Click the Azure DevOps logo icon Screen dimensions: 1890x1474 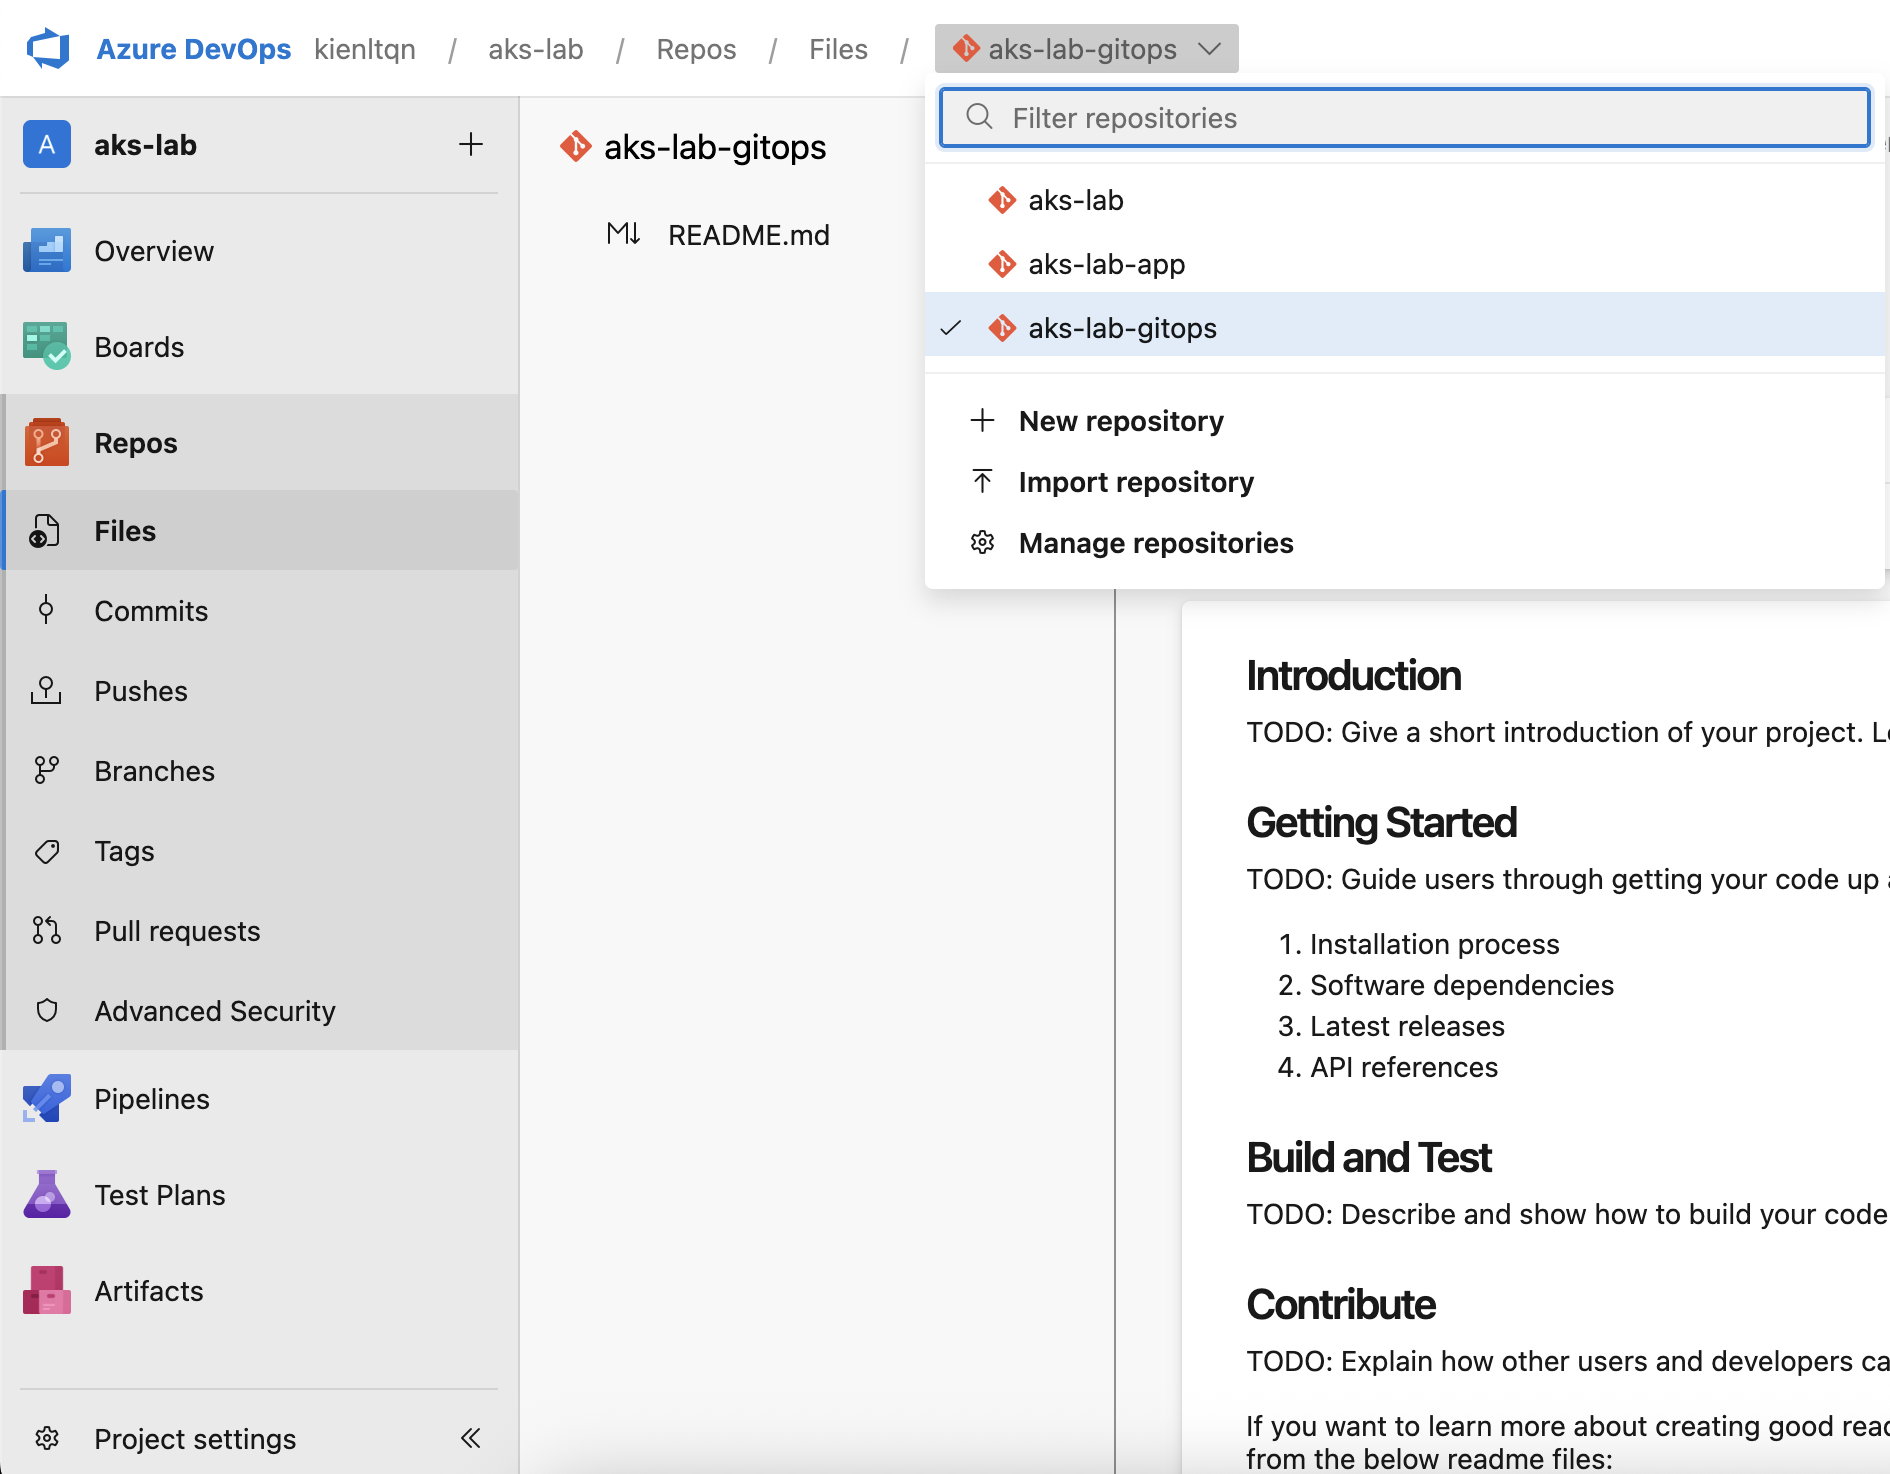[48, 49]
